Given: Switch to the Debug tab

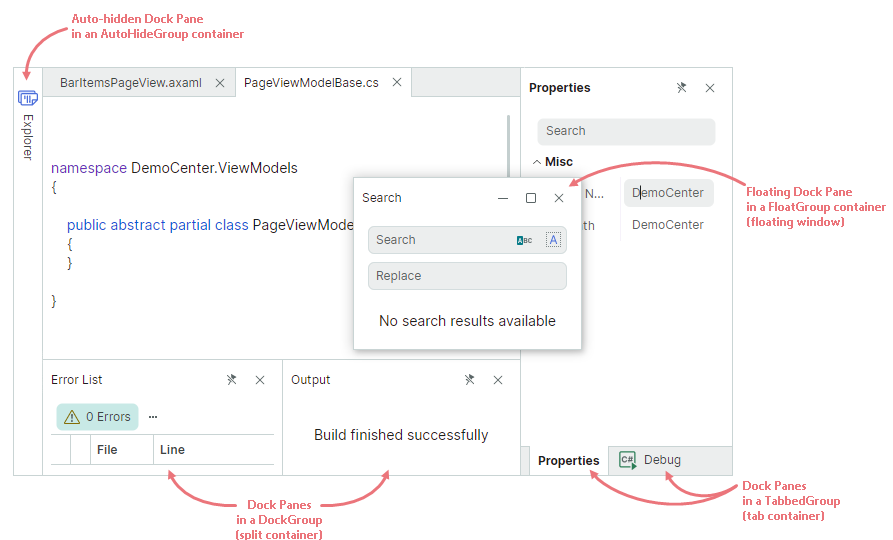Looking at the screenshot, I should (650, 460).
